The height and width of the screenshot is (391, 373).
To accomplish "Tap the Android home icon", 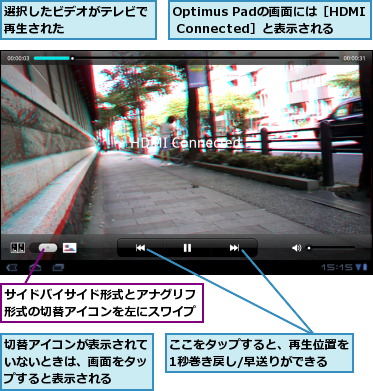I will click(x=35, y=267).
